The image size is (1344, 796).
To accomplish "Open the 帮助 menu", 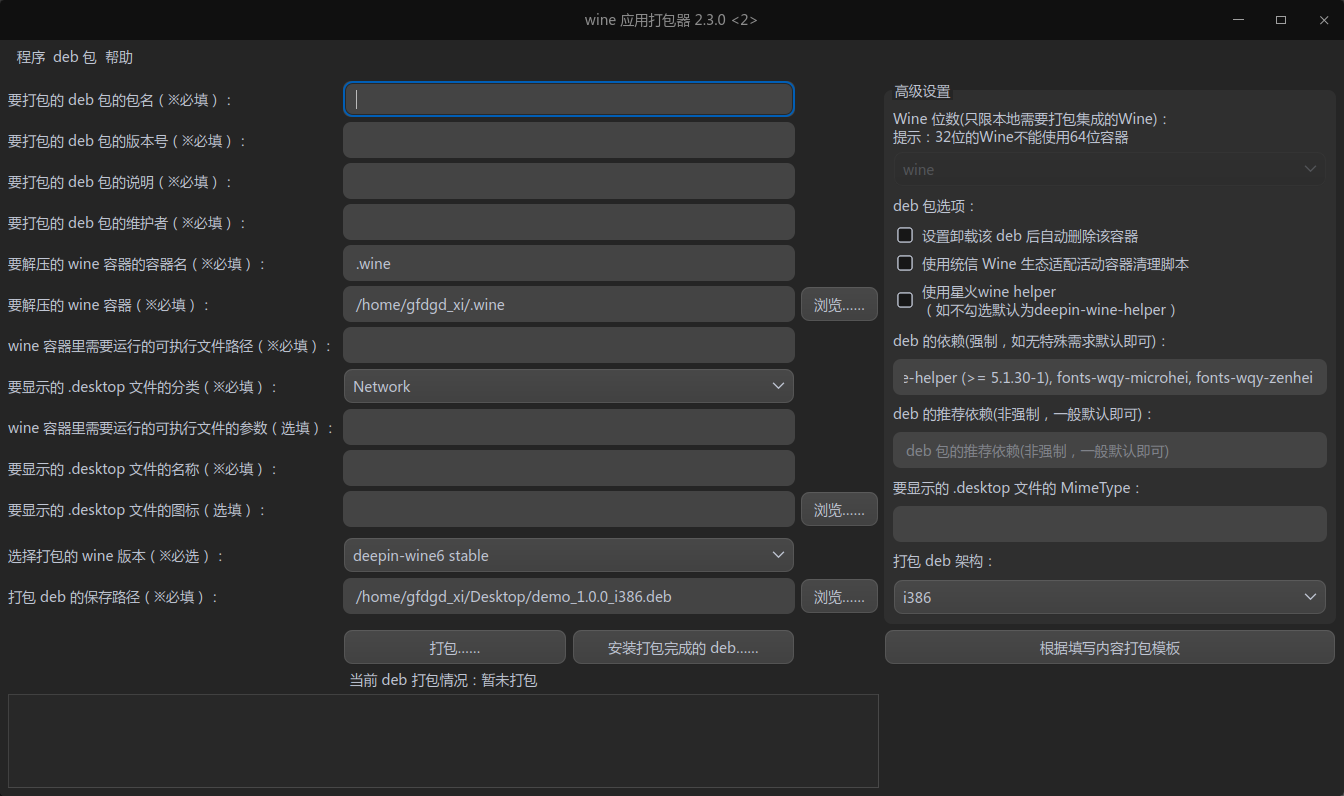I will point(119,58).
